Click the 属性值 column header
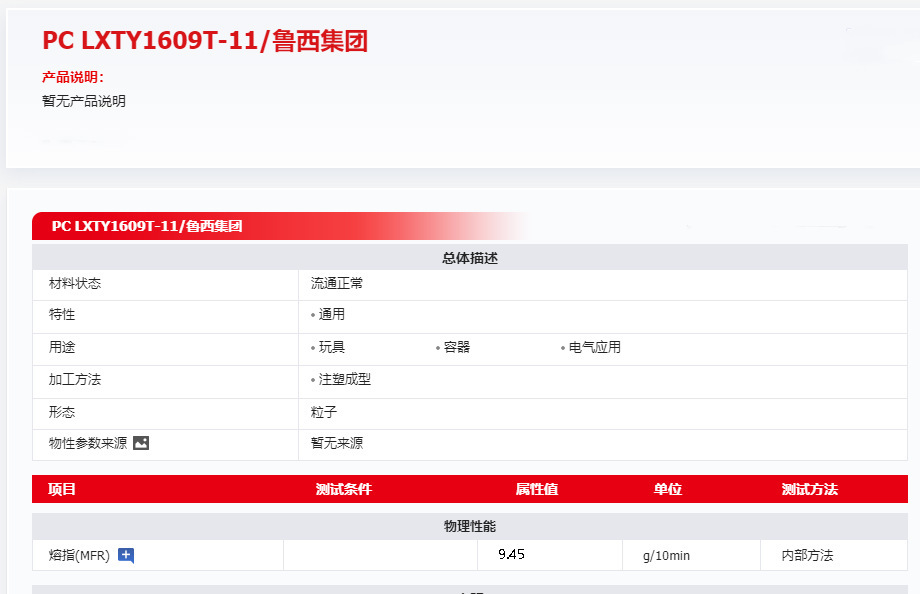Screen dimensions: 920x594 coord(536,489)
